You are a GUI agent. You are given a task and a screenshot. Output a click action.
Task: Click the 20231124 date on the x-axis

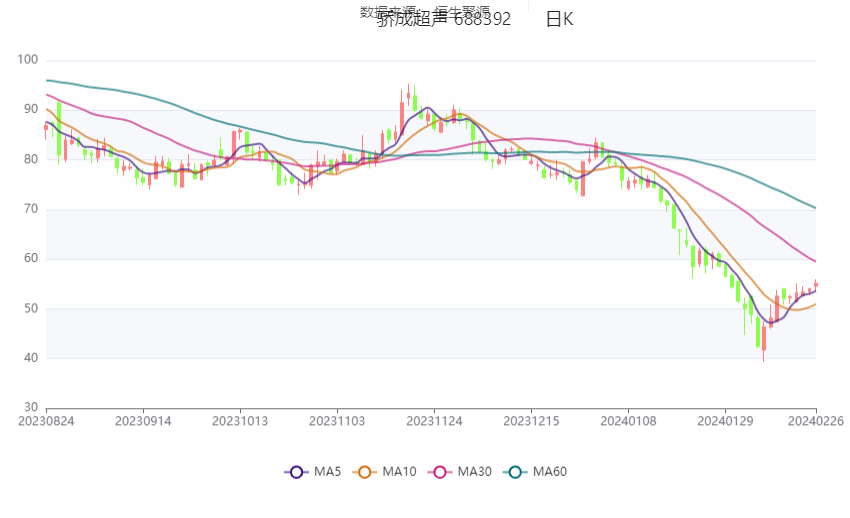434,422
